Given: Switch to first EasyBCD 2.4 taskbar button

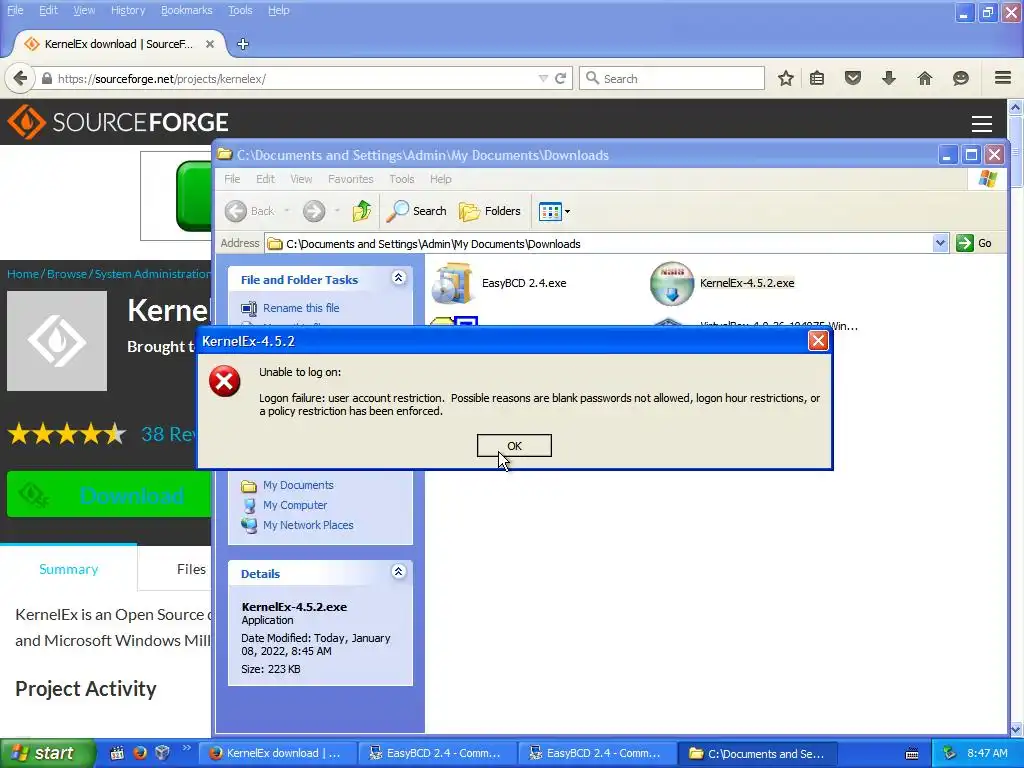Looking at the screenshot, I should pyautogui.click(x=438, y=753).
